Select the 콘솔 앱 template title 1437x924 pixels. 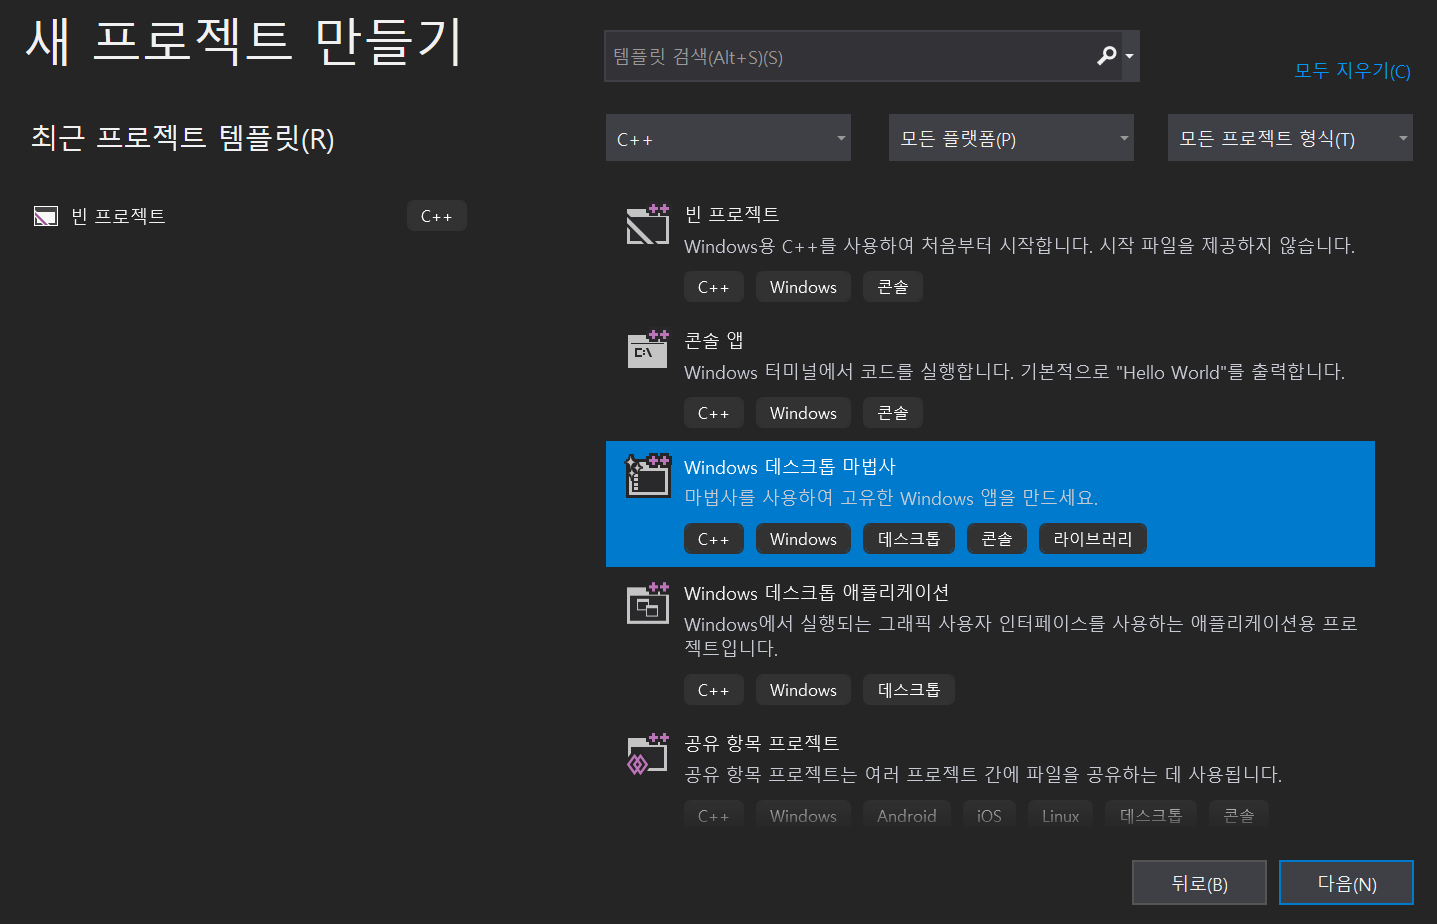[714, 340]
